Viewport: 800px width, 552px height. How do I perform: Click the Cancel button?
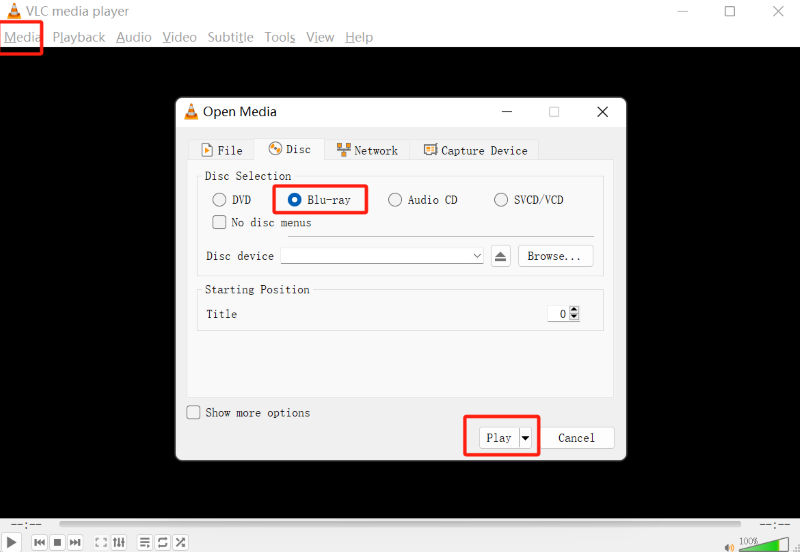577,438
